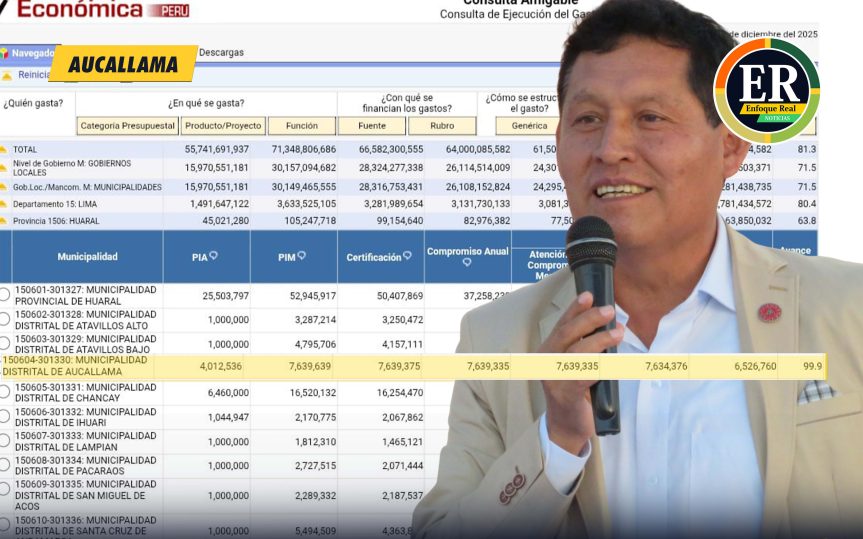Click the Producto/Proyecto button

(x=224, y=126)
